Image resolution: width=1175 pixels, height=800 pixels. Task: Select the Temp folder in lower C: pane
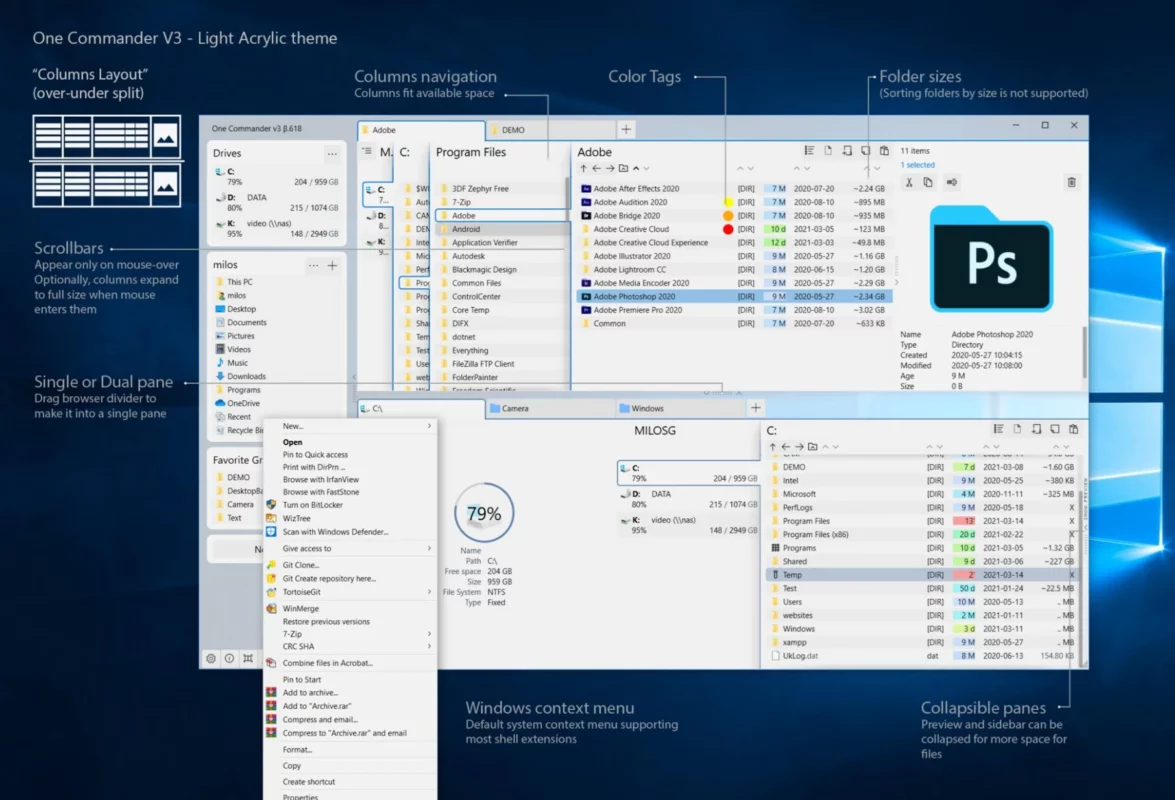tap(923, 575)
